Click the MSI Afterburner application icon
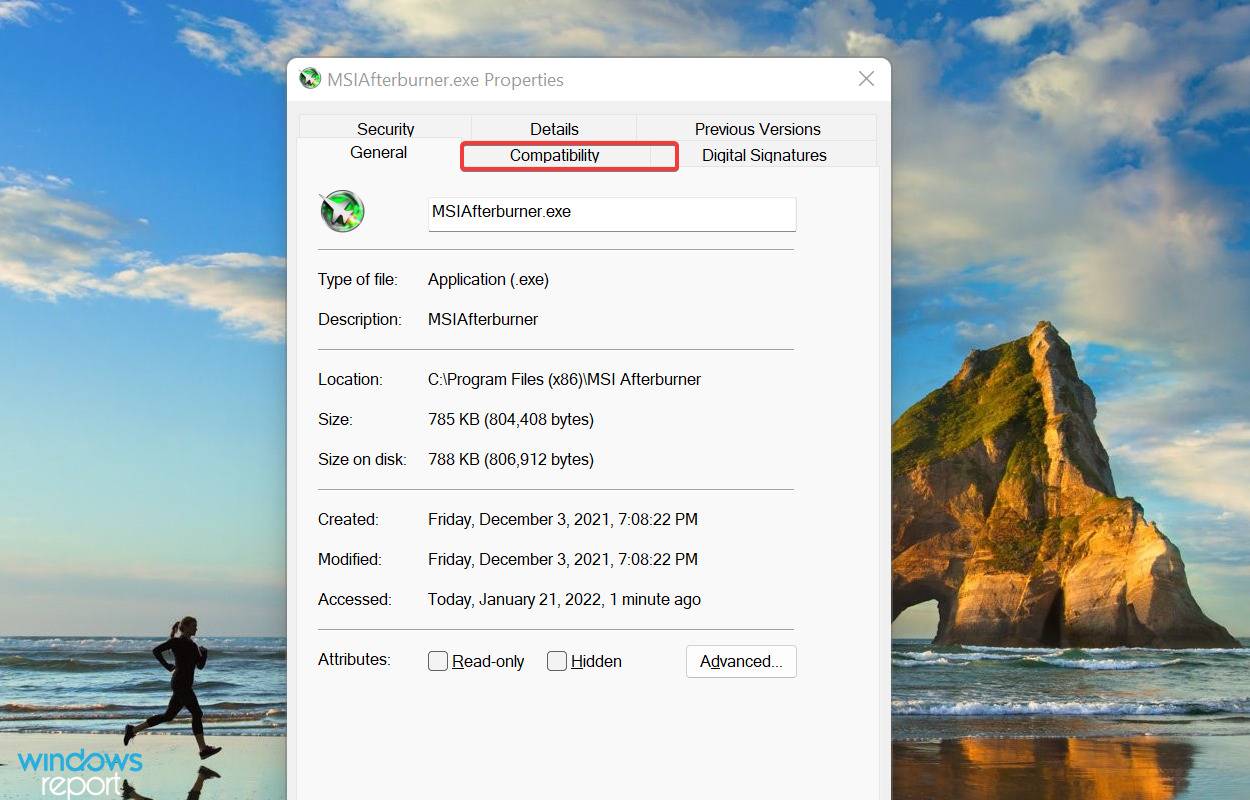 (x=341, y=211)
